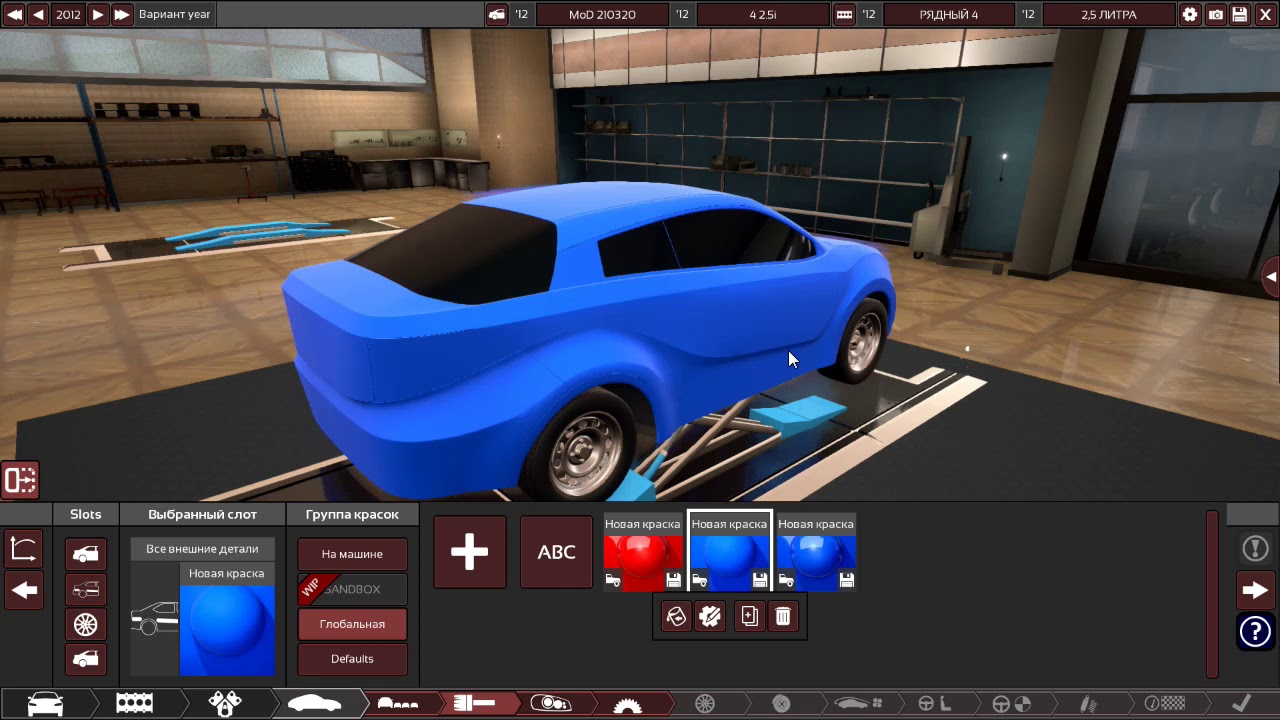Open the car model icon in top bar
1280x720 pixels.
point(497,14)
